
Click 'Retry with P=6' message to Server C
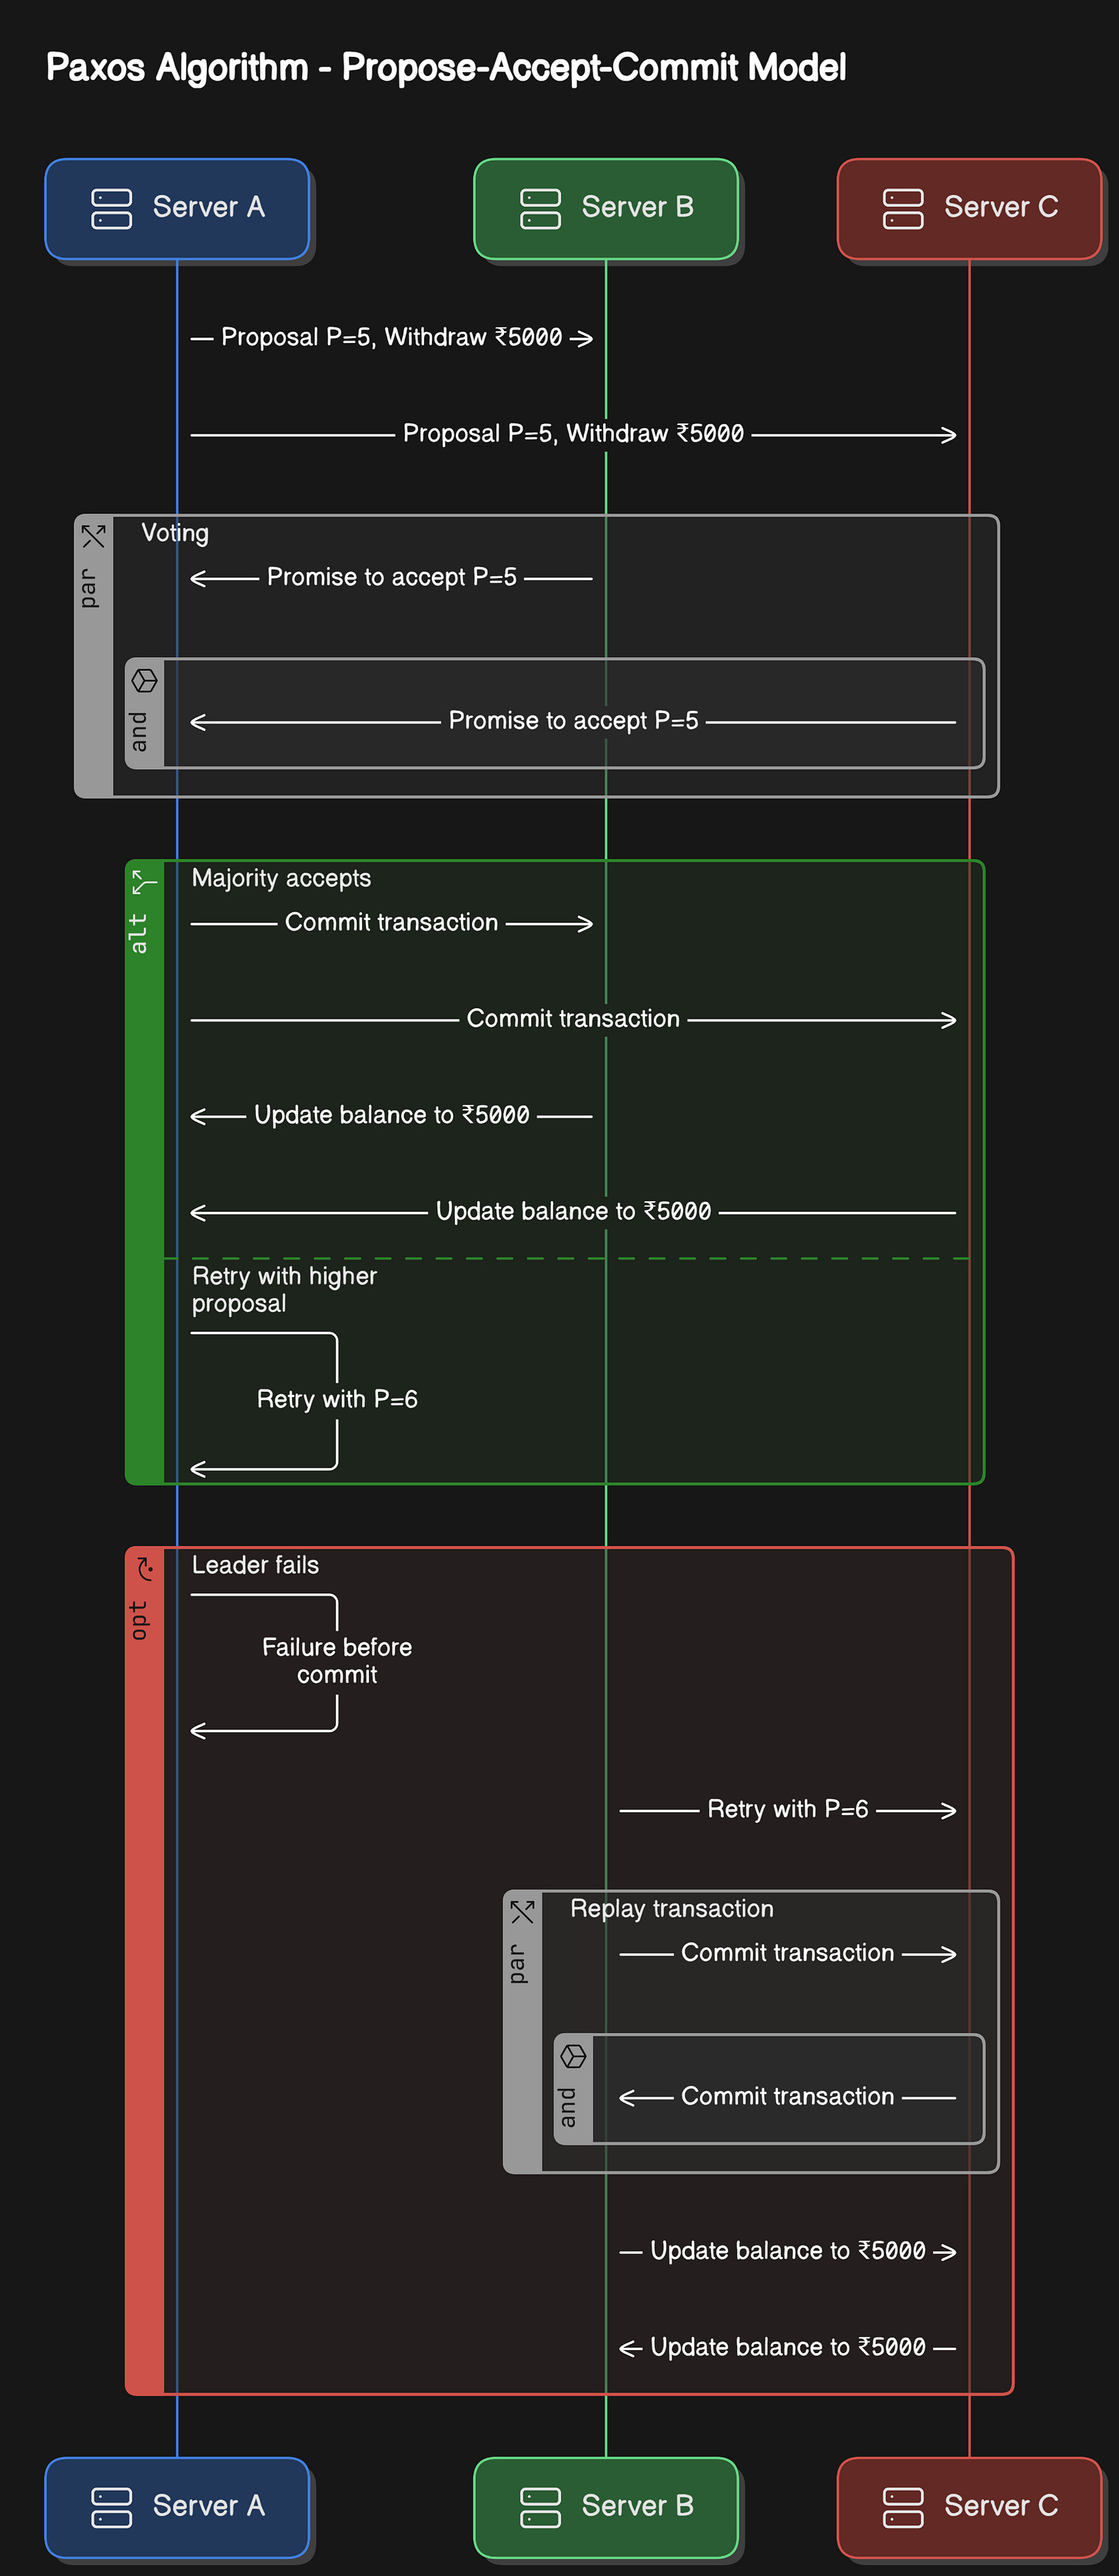(x=788, y=1809)
